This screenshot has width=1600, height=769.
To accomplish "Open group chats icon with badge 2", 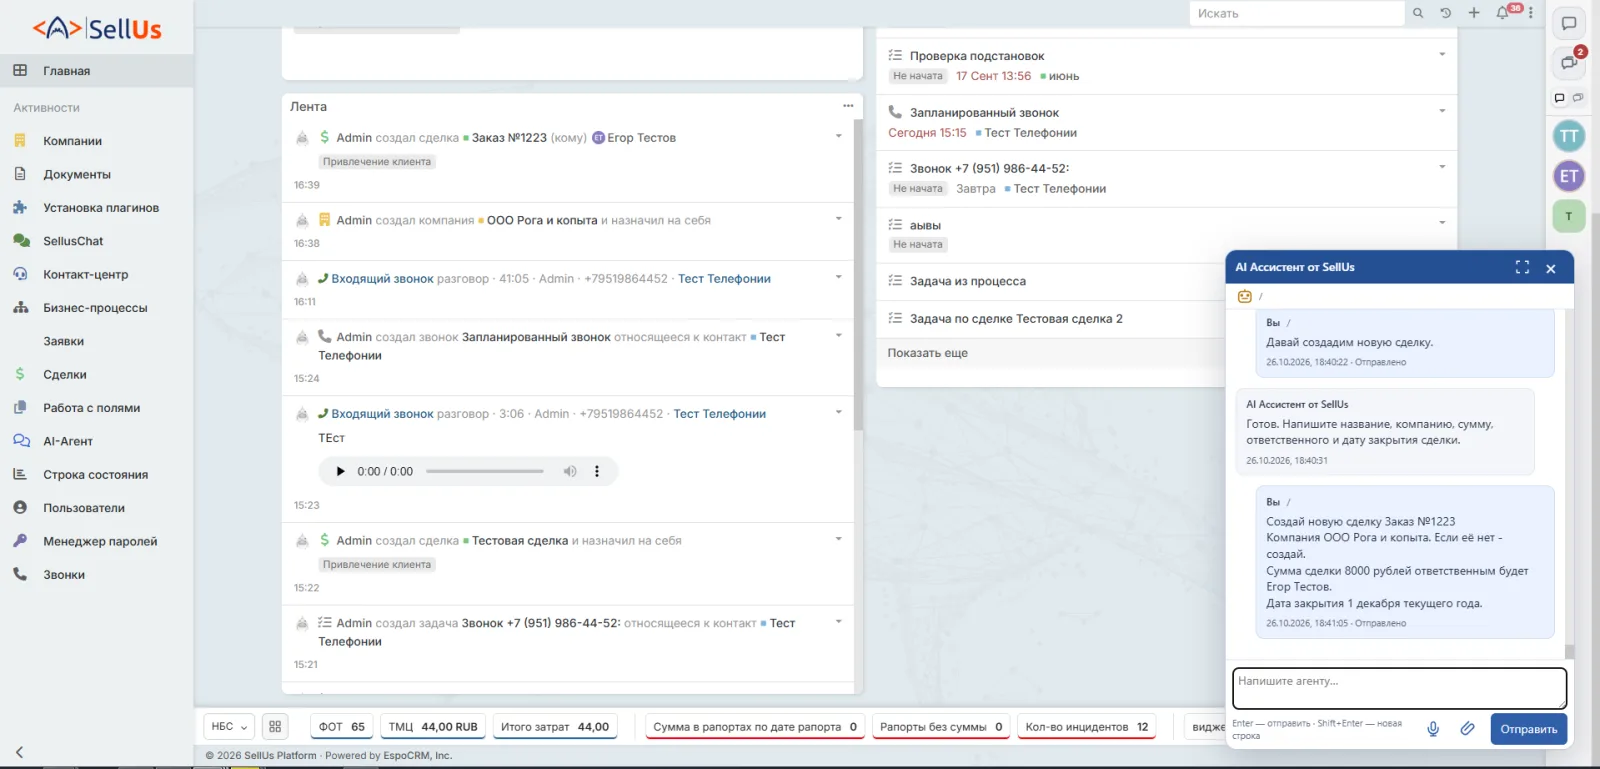I will (x=1569, y=63).
